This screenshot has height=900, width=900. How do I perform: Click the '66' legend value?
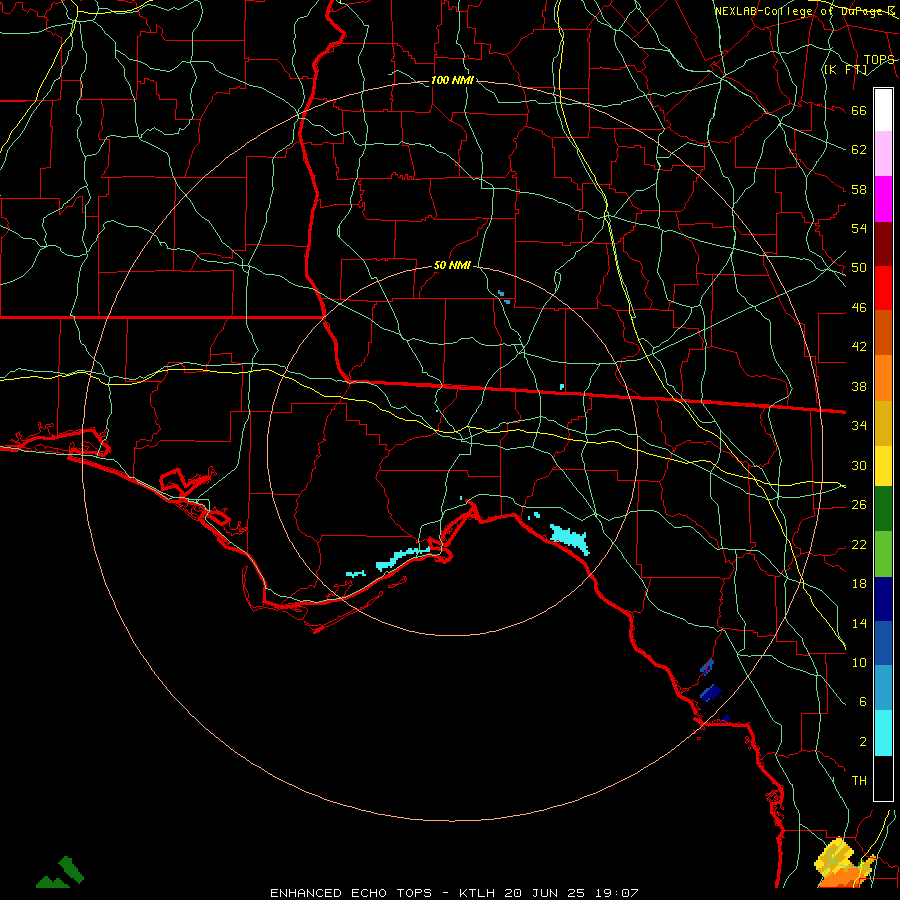point(859,111)
